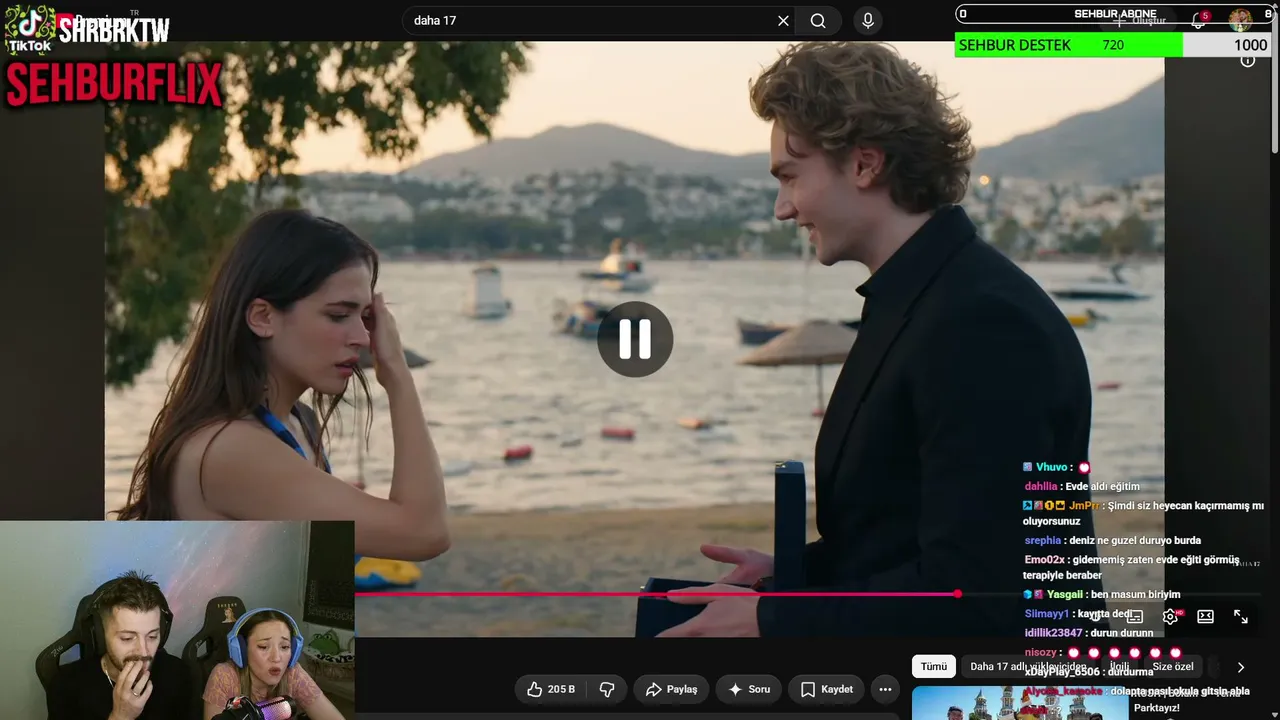Open the recommended video thumbnail with castle towers
This screenshot has width=1280, height=720.
pos(1018,703)
